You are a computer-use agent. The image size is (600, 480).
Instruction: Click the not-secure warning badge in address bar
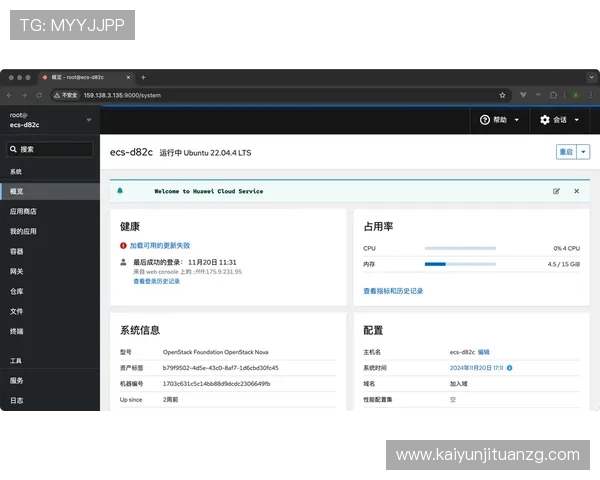click(65, 95)
